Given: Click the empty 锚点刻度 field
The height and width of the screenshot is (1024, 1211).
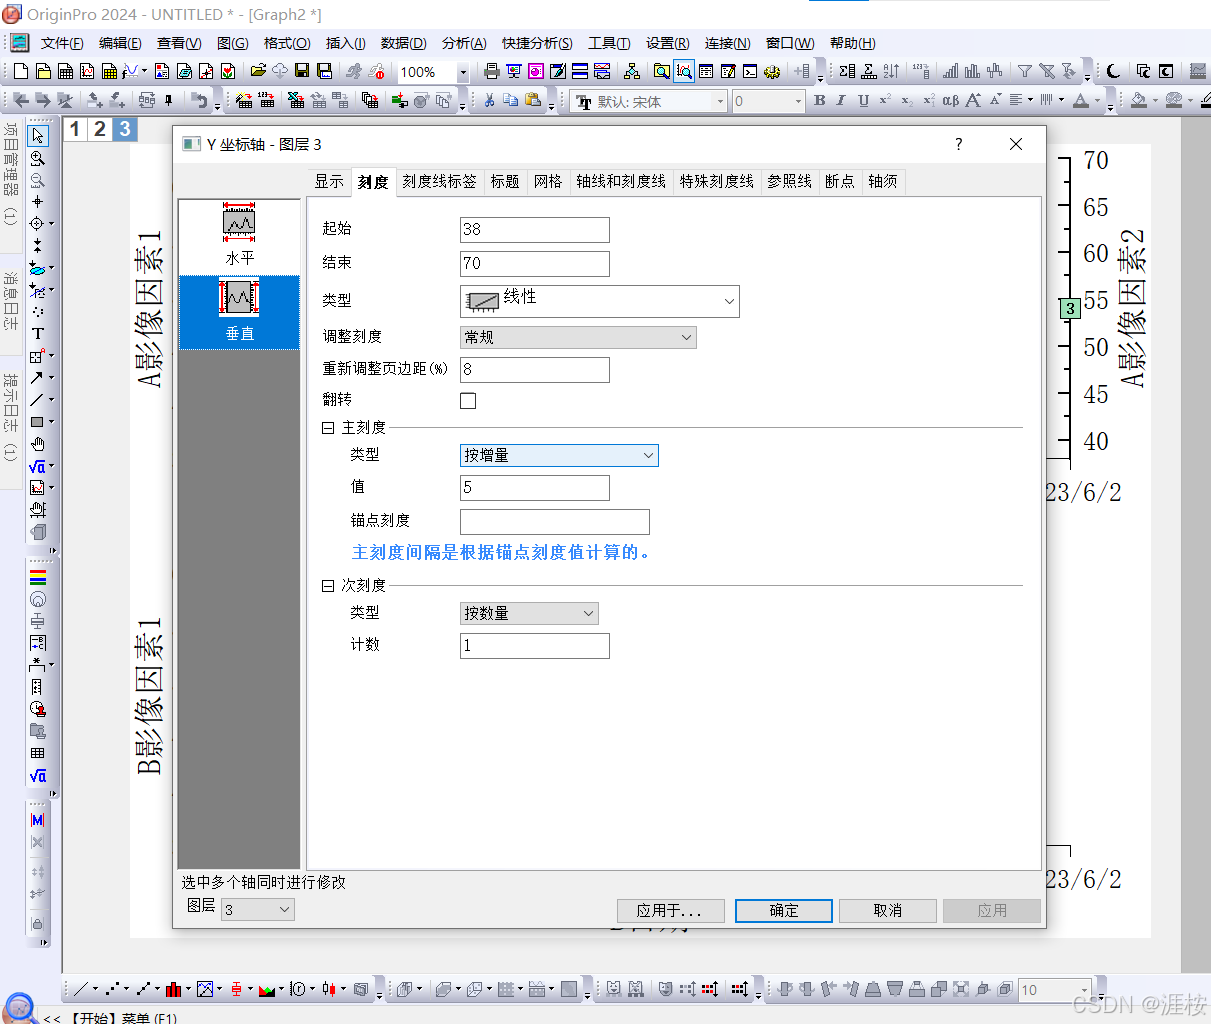Looking at the screenshot, I should click(x=555, y=521).
